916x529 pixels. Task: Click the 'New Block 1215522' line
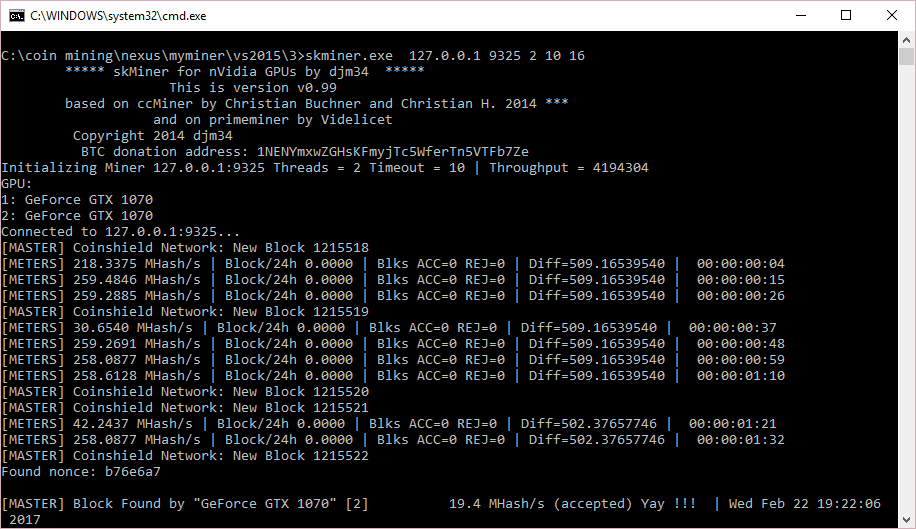185,455
